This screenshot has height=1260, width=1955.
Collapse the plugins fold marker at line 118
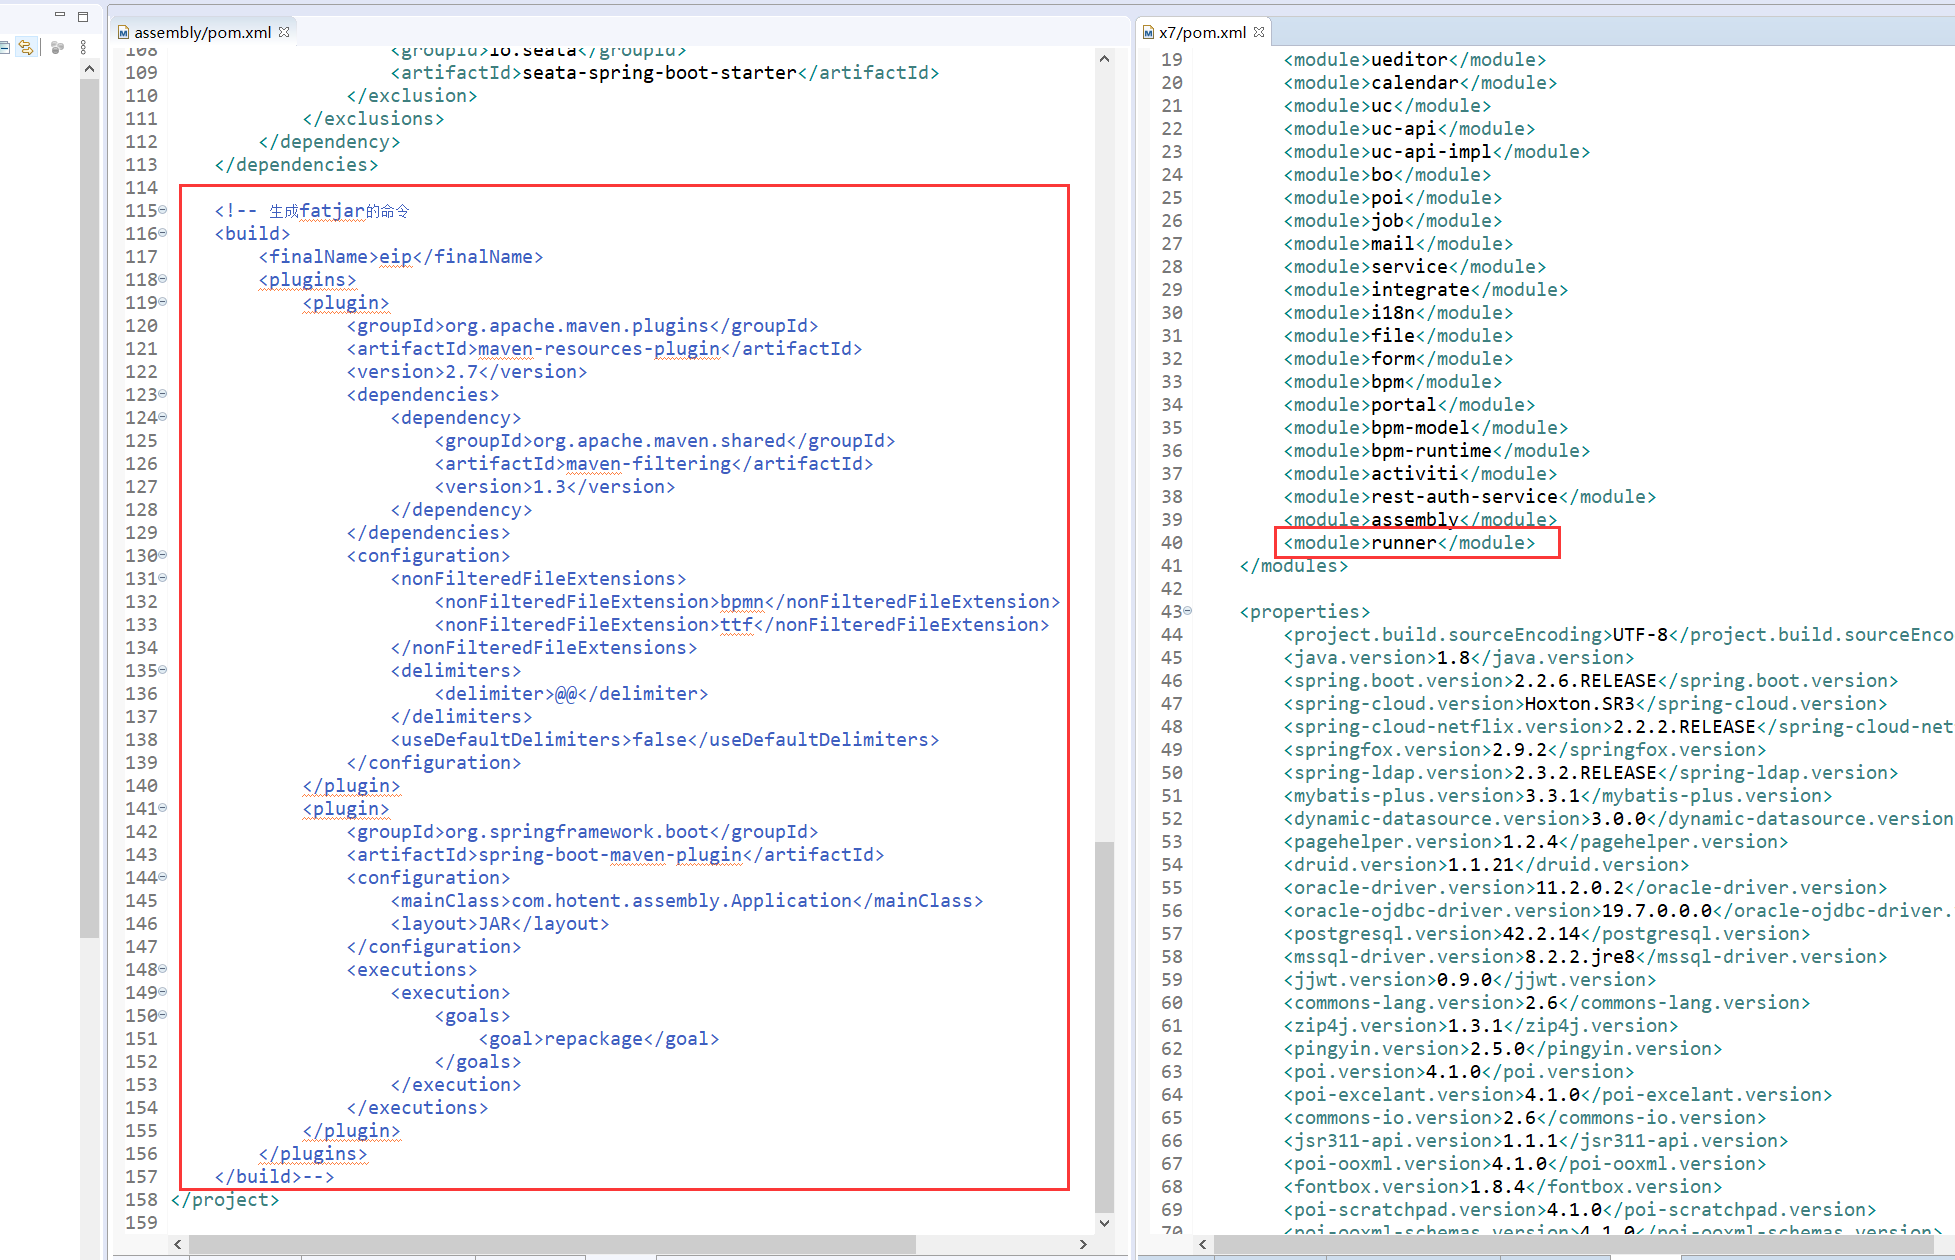click(x=163, y=279)
